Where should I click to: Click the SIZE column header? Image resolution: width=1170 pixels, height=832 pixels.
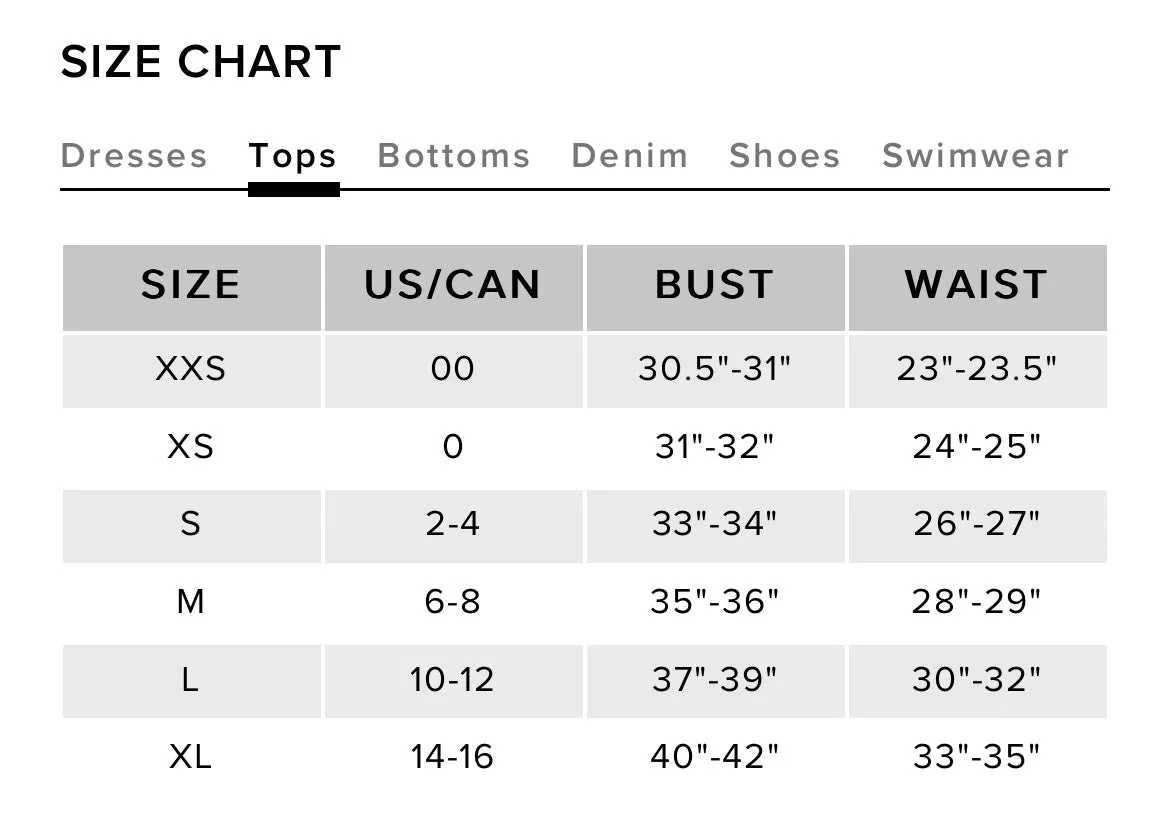[192, 287]
